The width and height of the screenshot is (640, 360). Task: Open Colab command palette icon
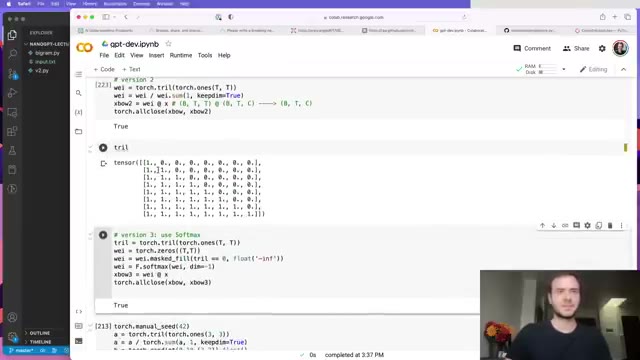click(x=79, y=326)
